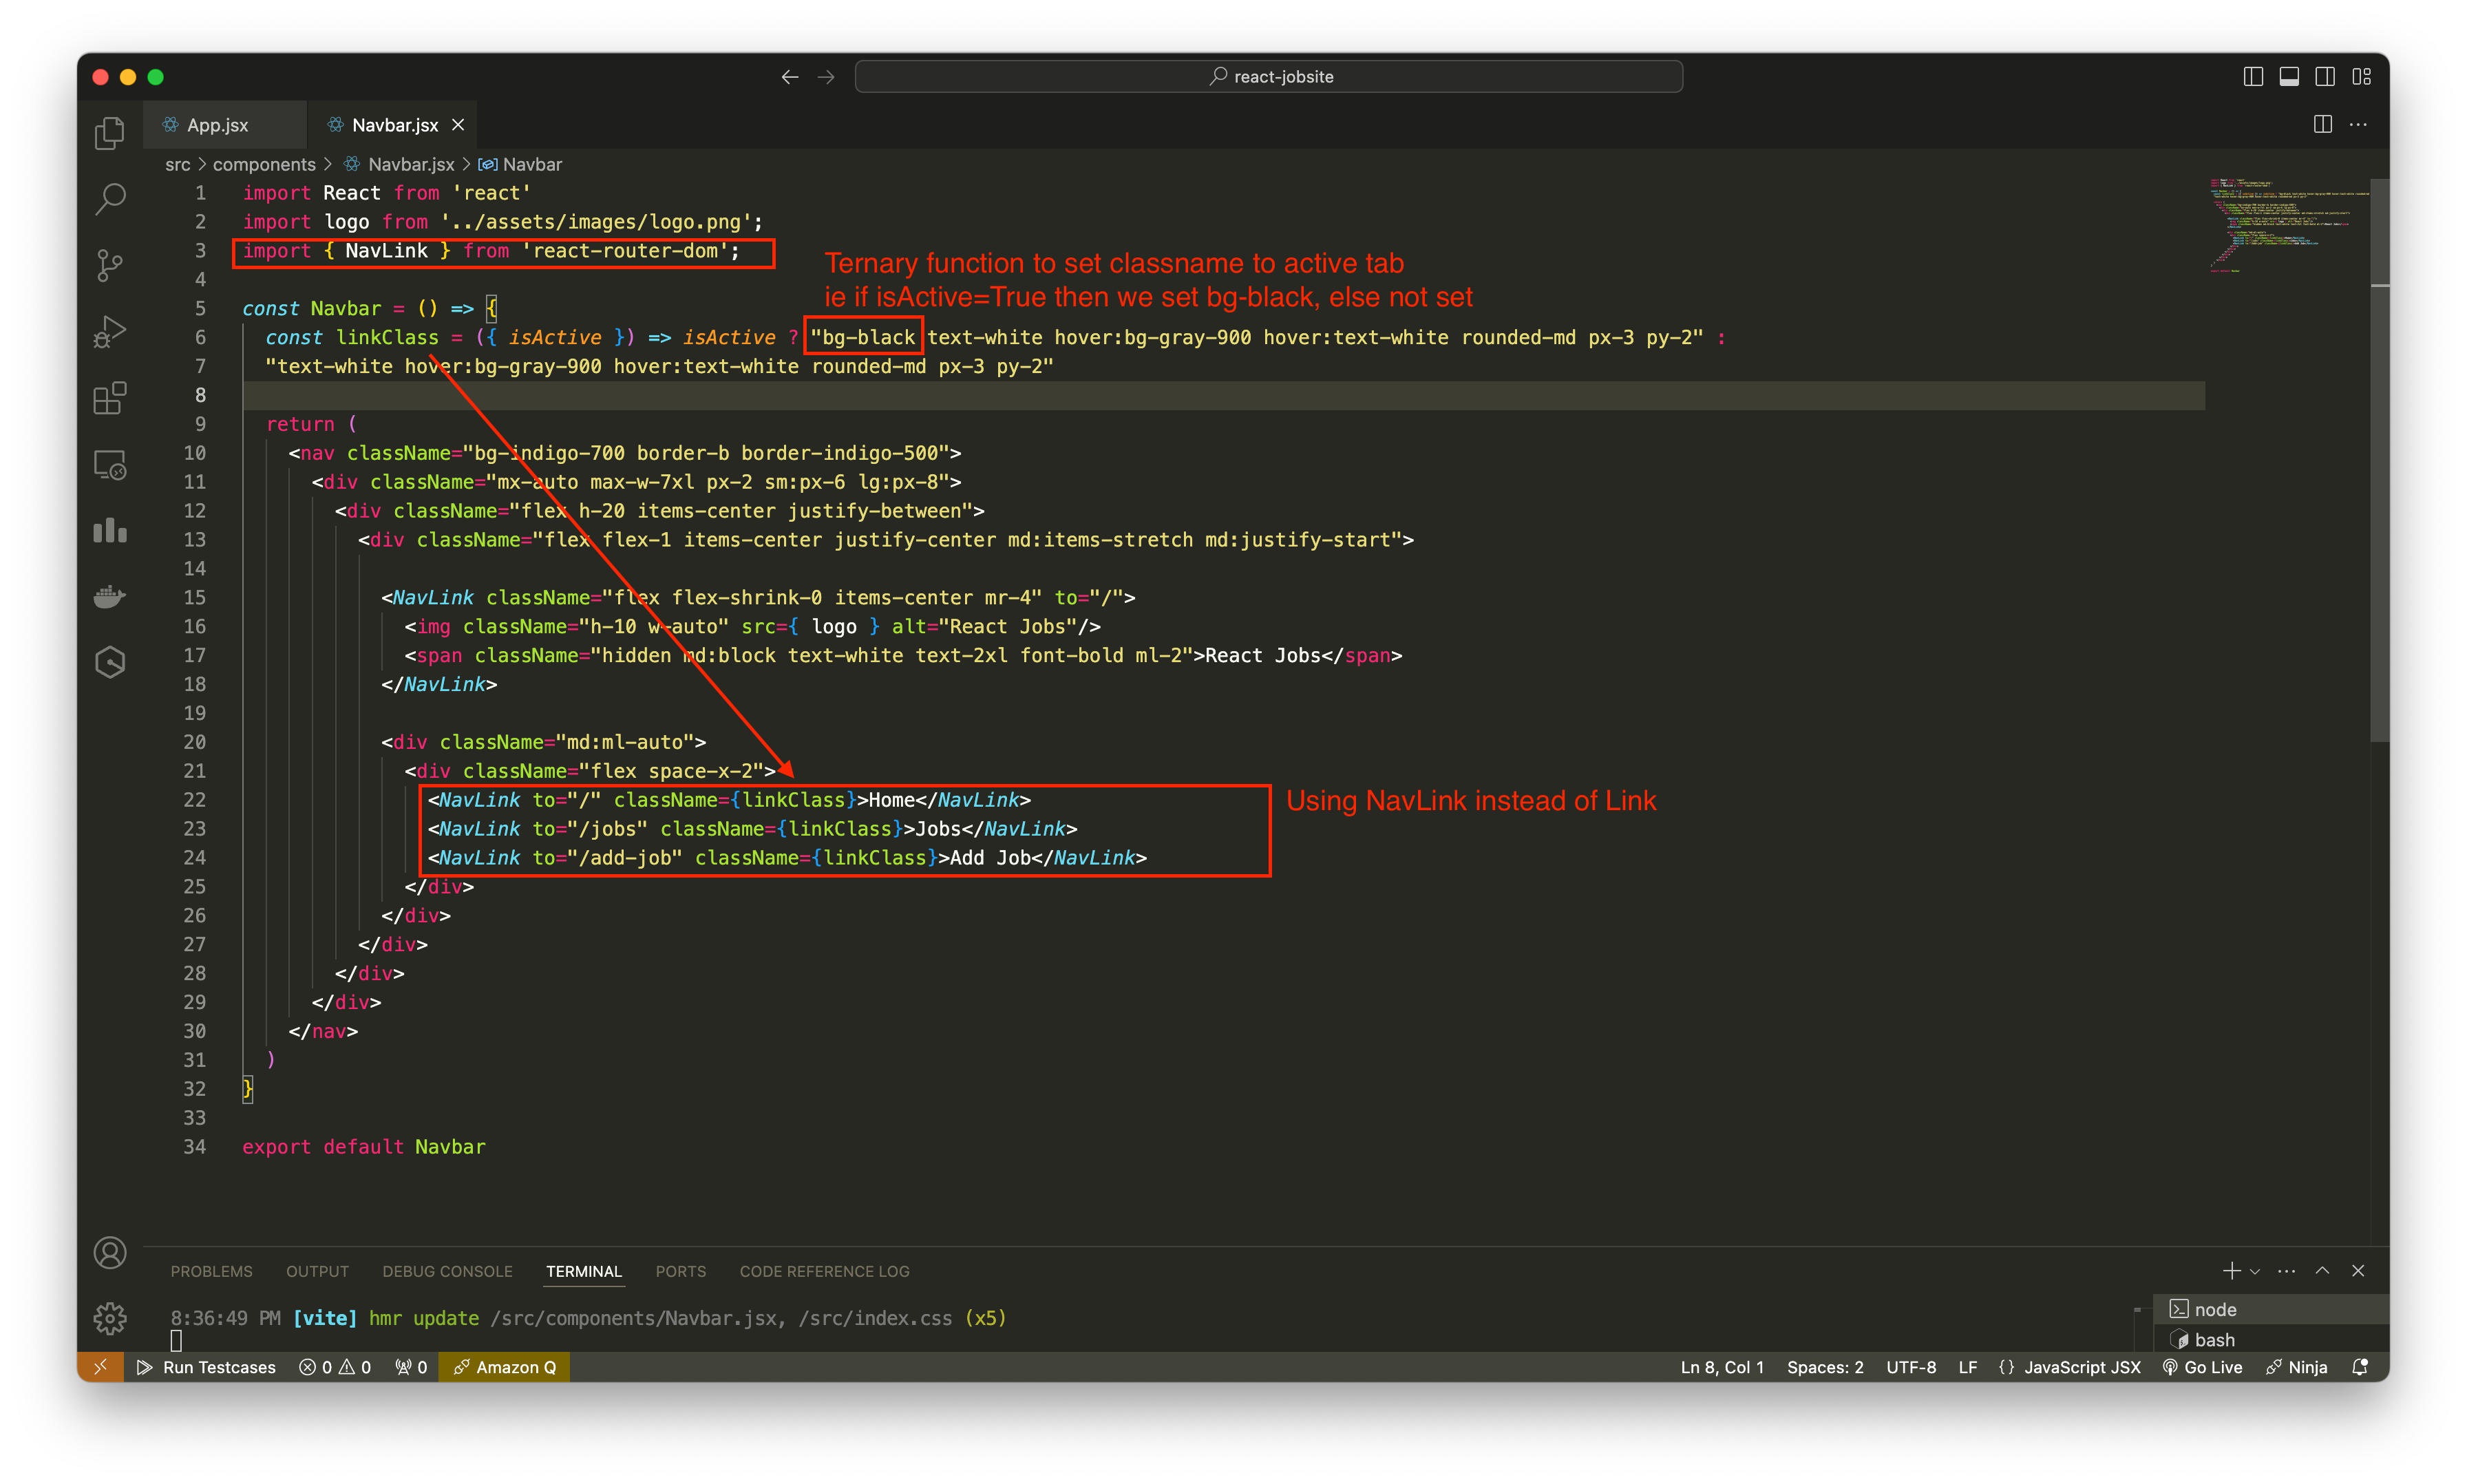Go forward with the right arrow
This screenshot has height=1484, width=2467.
(x=826, y=77)
